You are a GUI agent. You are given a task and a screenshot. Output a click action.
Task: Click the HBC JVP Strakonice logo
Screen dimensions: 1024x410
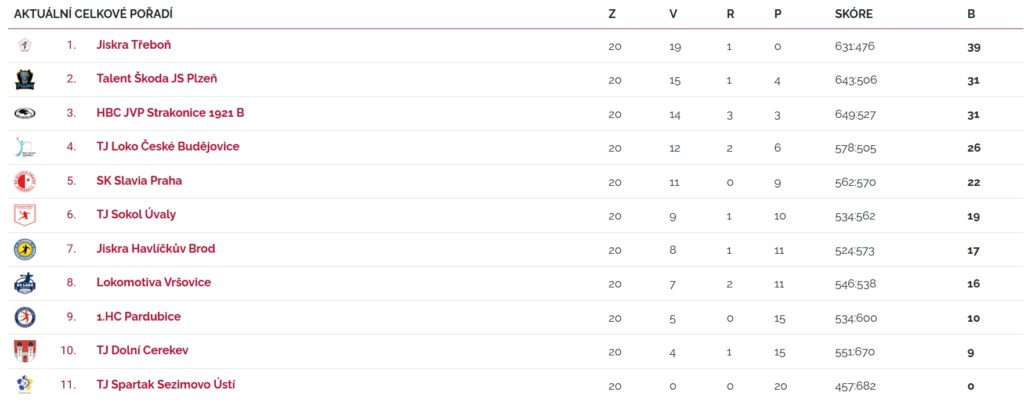25,113
